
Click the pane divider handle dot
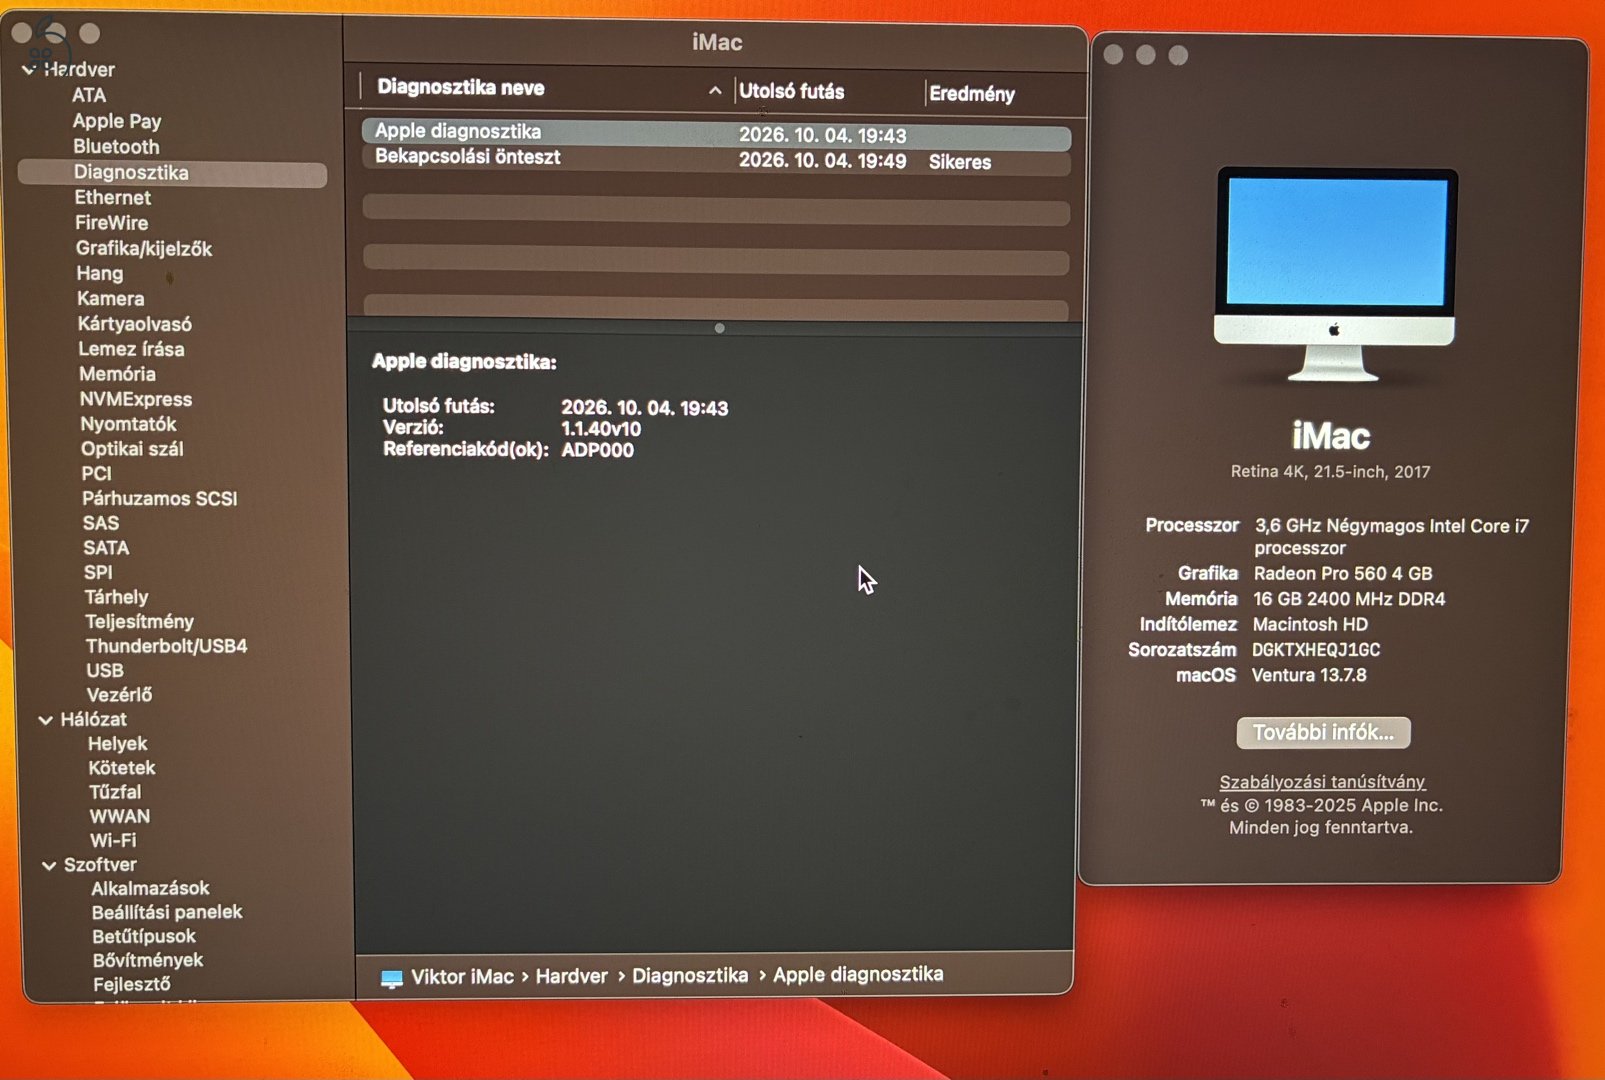coord(719,328)
